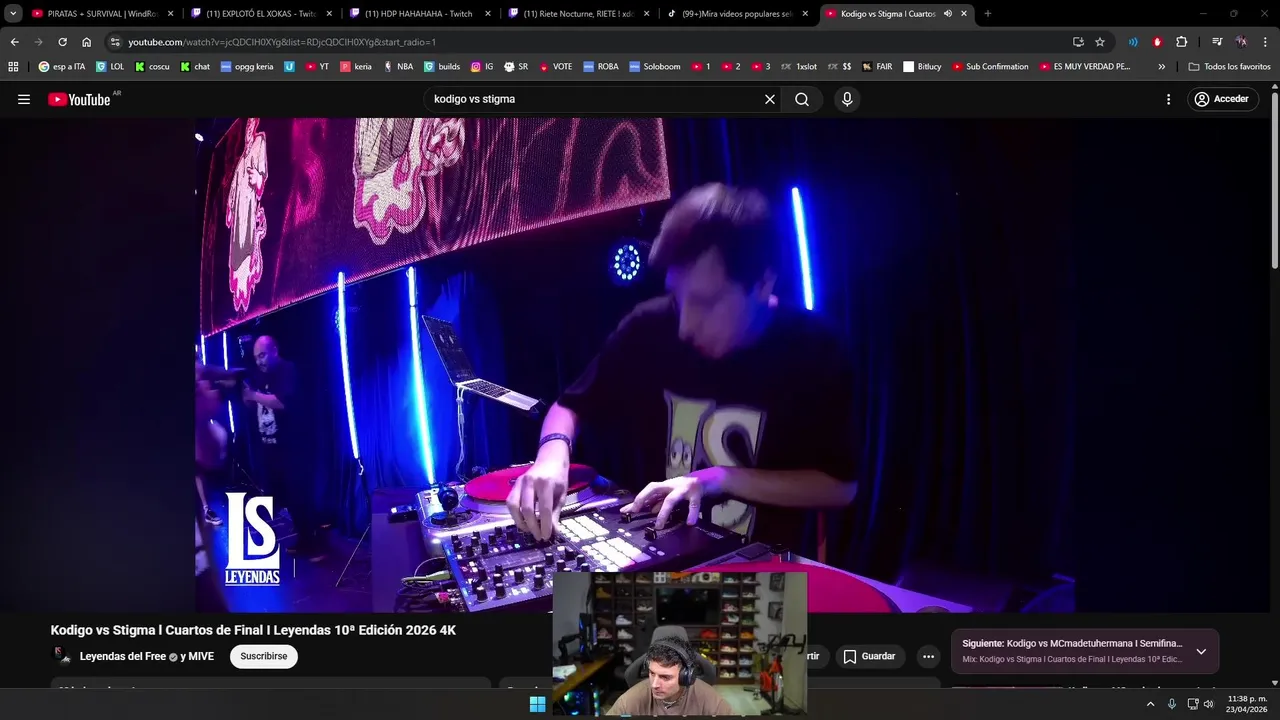Open Leyendas del Free channel name
This screenshot has width=1280, height=720.
123,657
